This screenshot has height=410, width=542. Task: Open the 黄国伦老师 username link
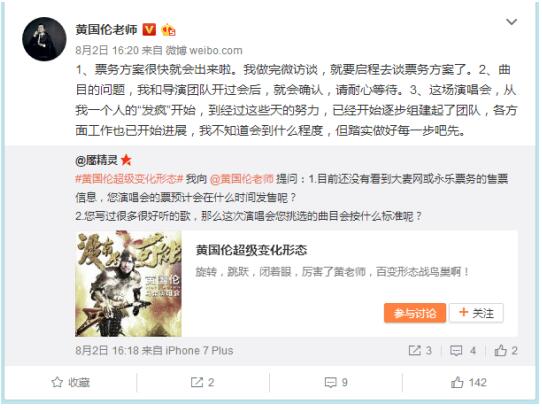click(x=106, y=30)
